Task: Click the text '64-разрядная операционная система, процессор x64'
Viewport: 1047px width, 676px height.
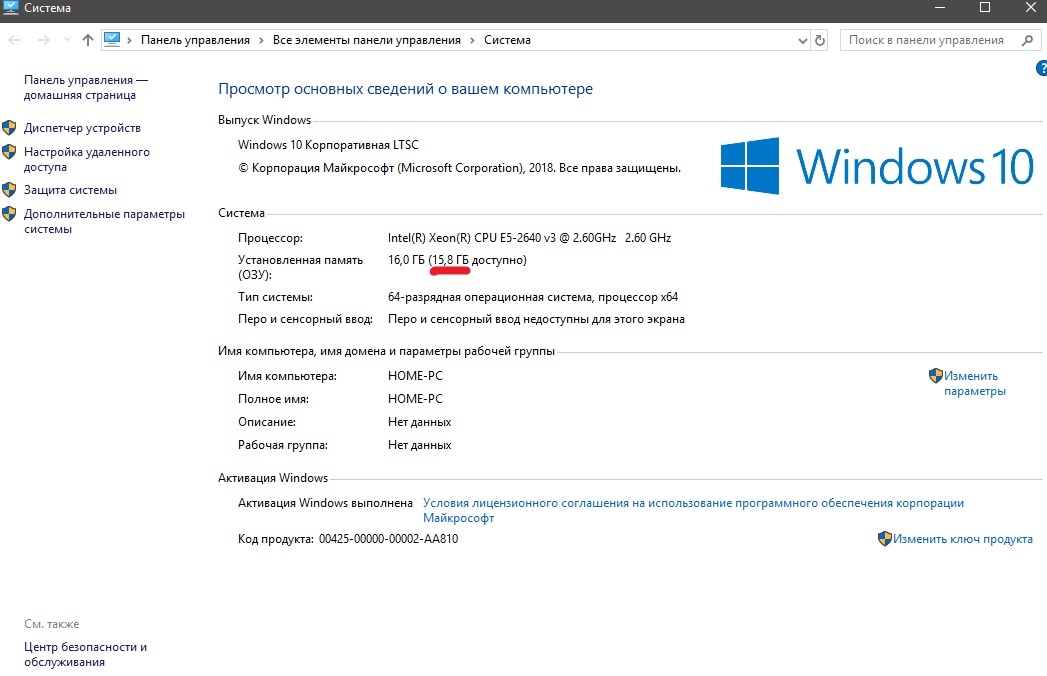Action: coord(533,297)
